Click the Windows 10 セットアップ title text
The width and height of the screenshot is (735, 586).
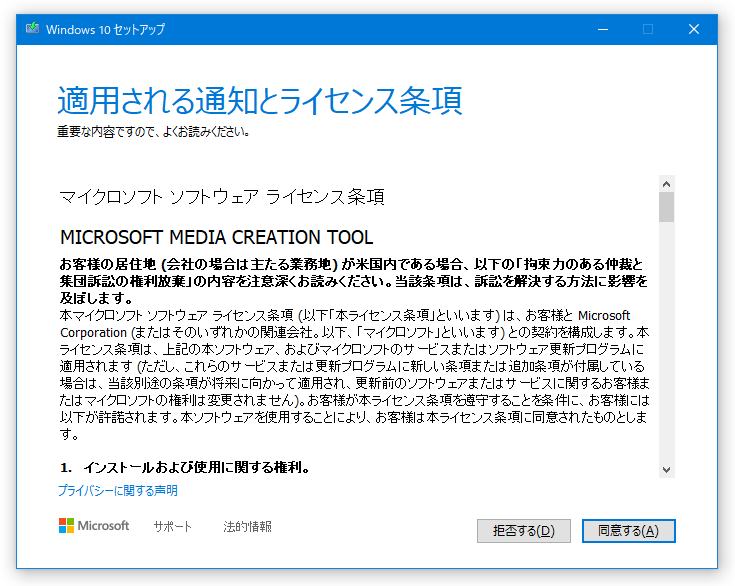pyautogui.click(x=105, y=29)
